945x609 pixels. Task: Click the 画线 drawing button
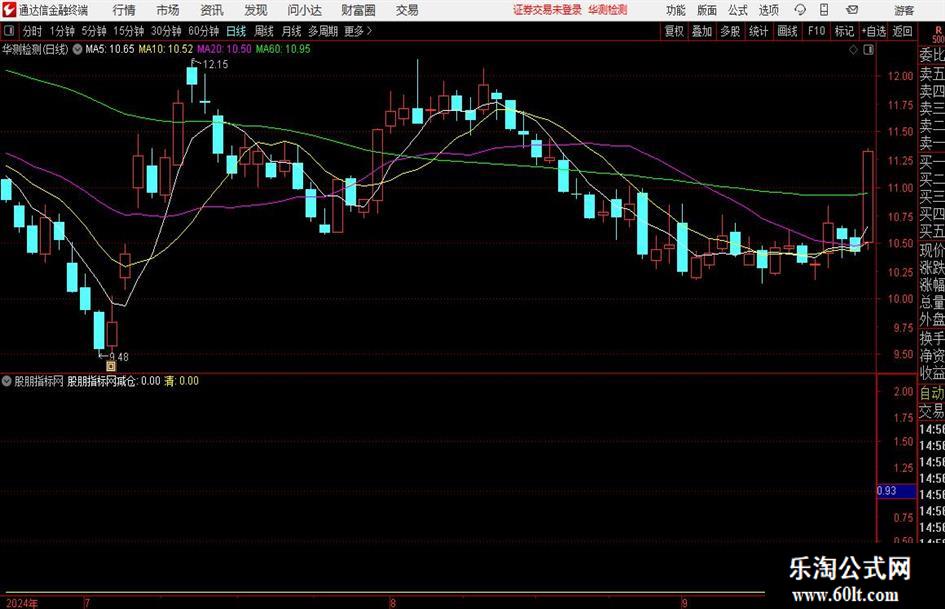787,31
